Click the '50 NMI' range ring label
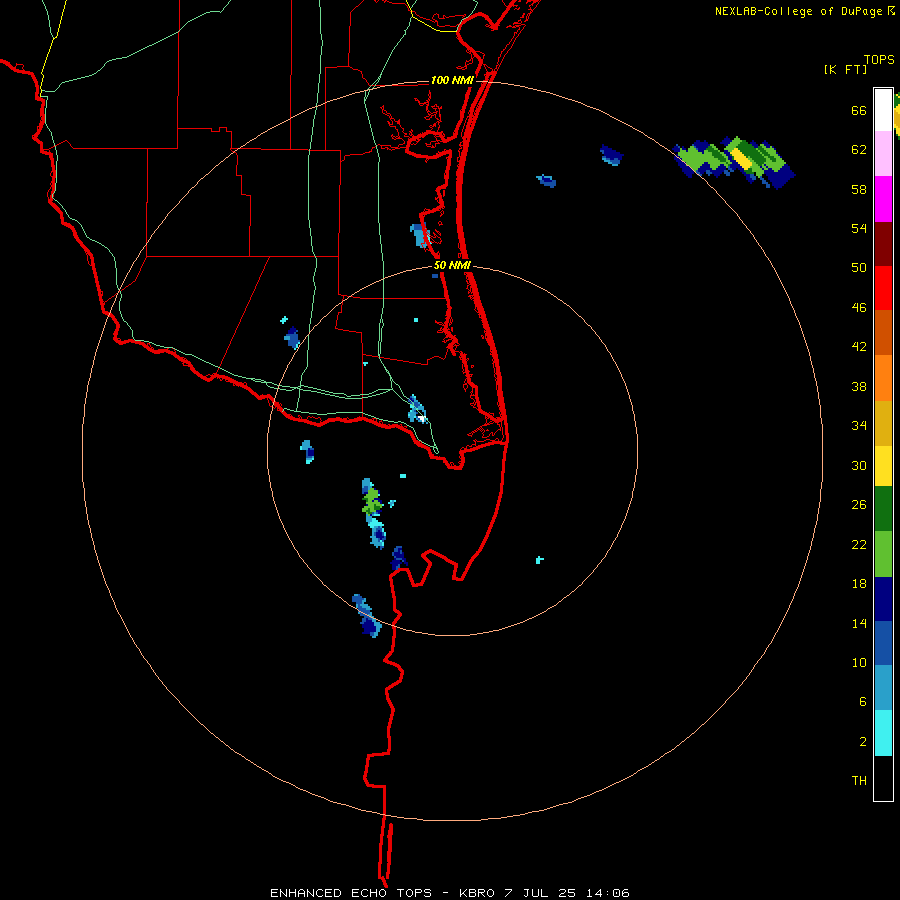 452,265
